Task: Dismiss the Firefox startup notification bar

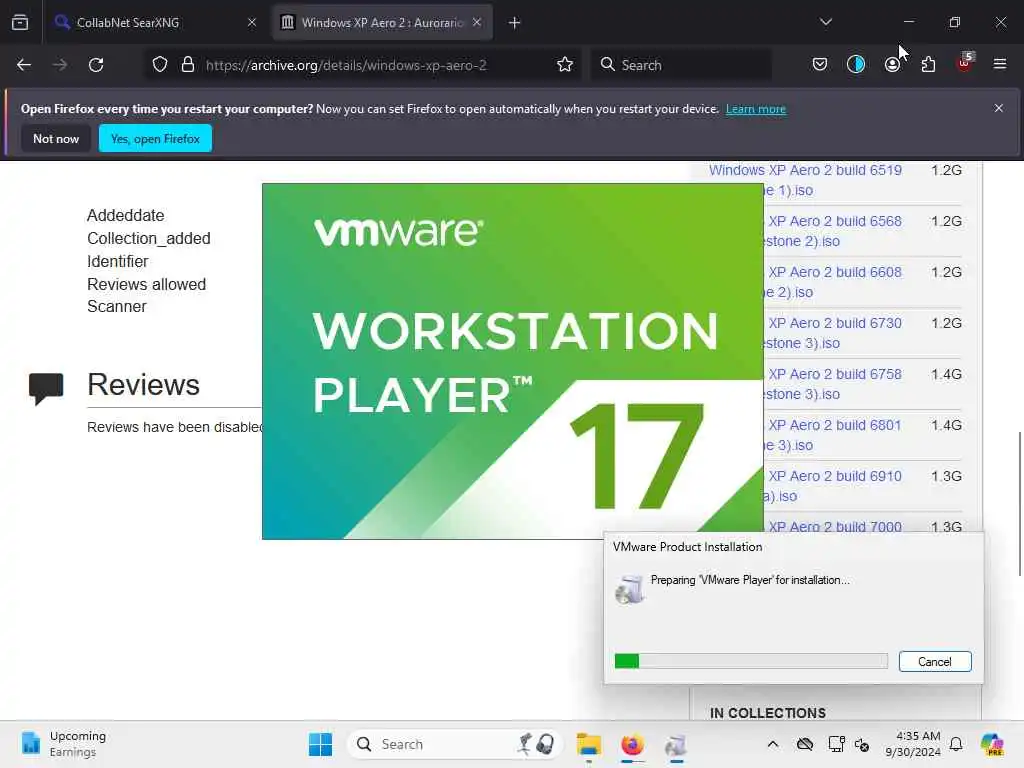Action: [x=999, y=108]
